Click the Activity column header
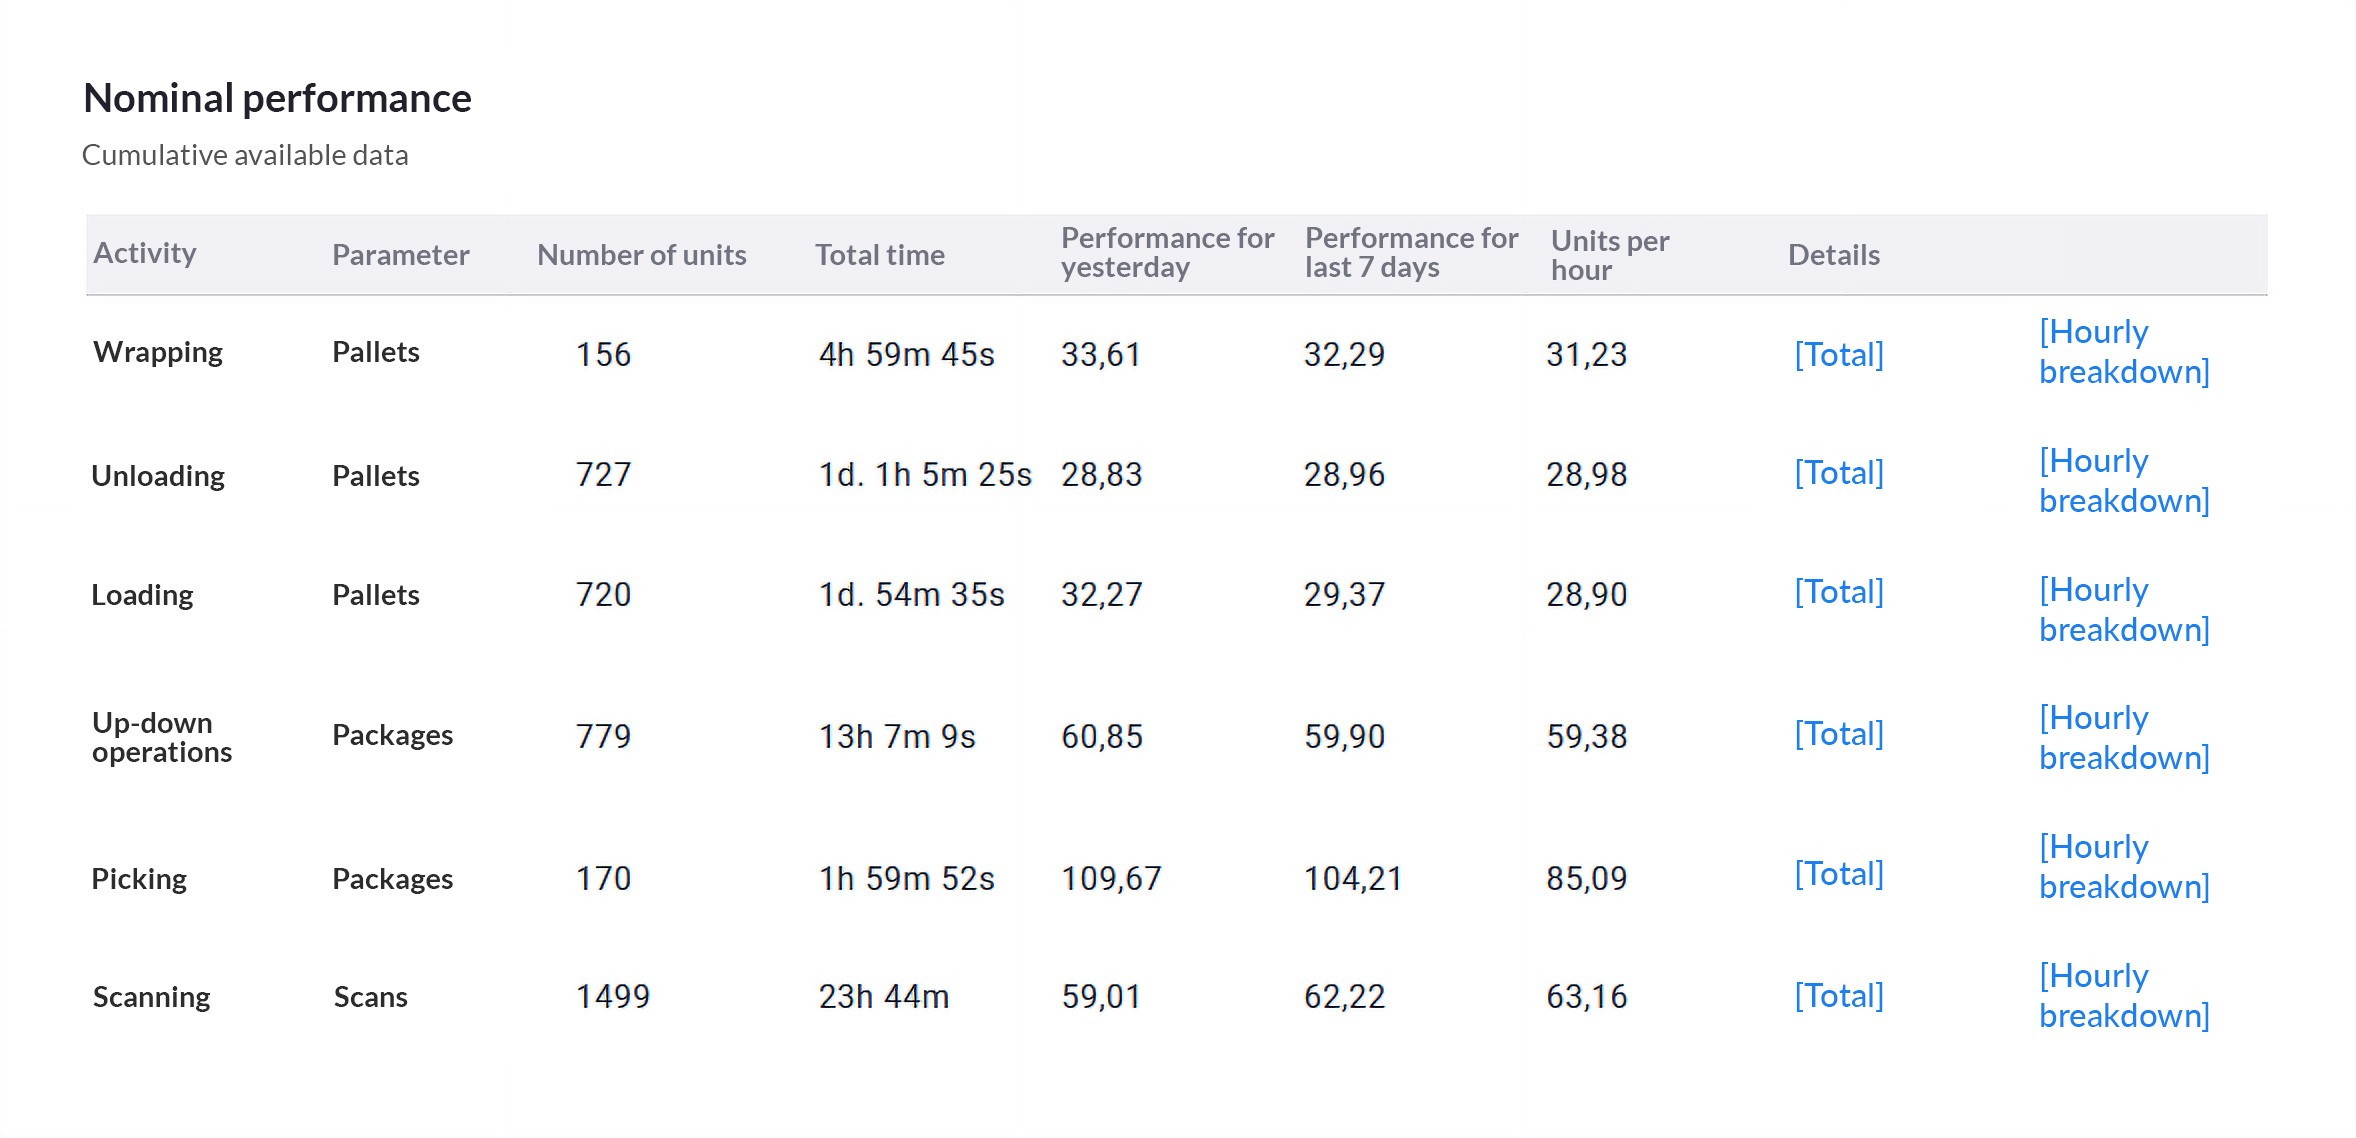Screen dimensions: 2356x1138 (x=144, y=253)
